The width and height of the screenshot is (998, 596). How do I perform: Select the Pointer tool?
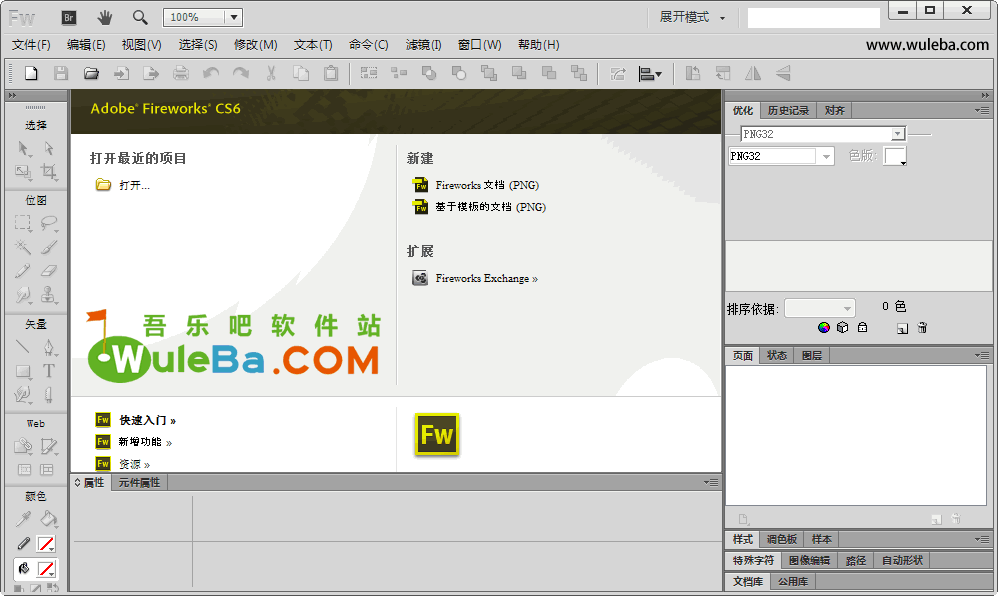click(x=23, y=148)
